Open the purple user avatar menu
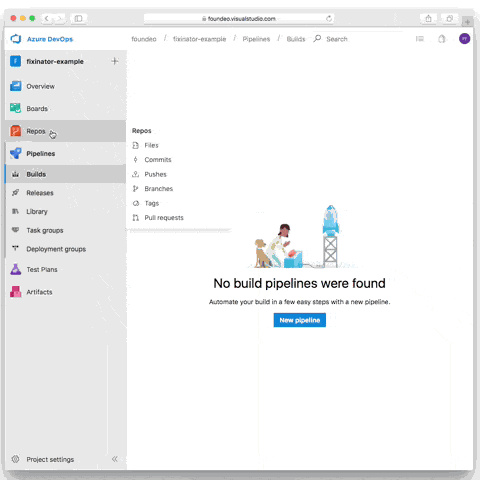The height and width of the screenshot is (480, 480). click(x=464, y=39)
